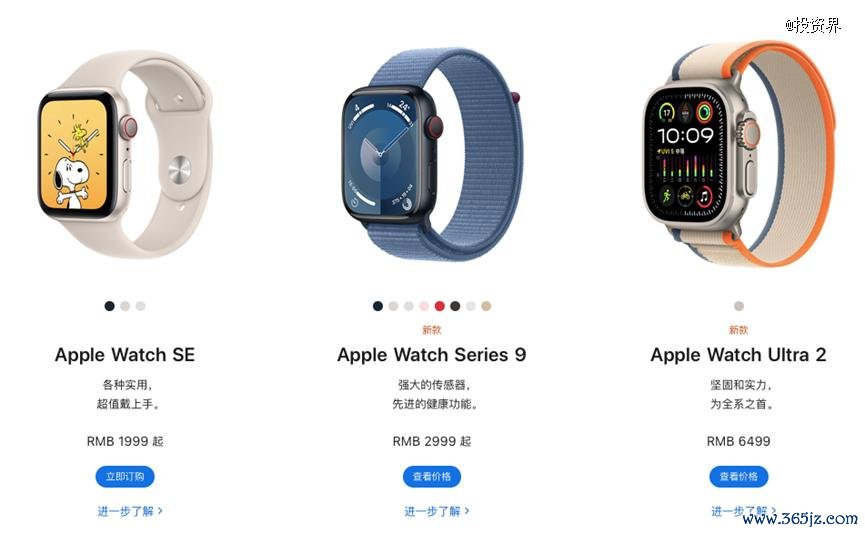Choose the starlight color dot under Apple Watch SE

[125, 306]
